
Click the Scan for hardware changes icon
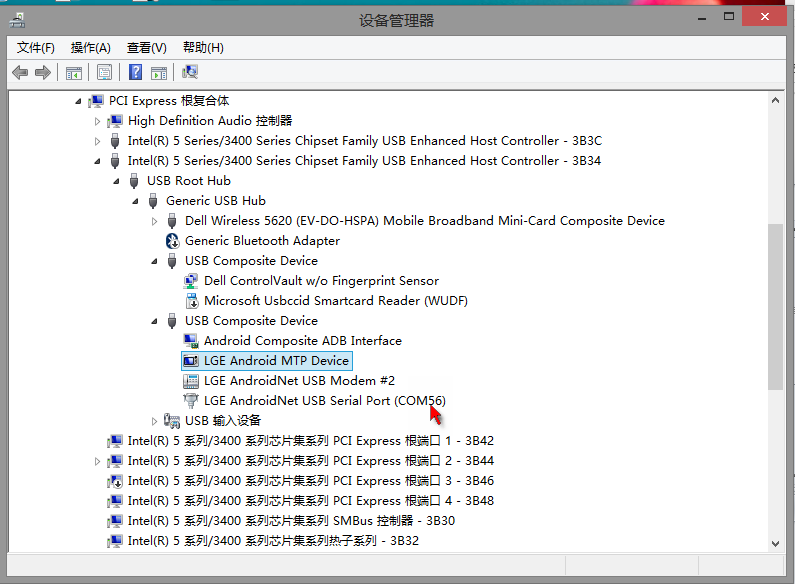click(190, 72)
